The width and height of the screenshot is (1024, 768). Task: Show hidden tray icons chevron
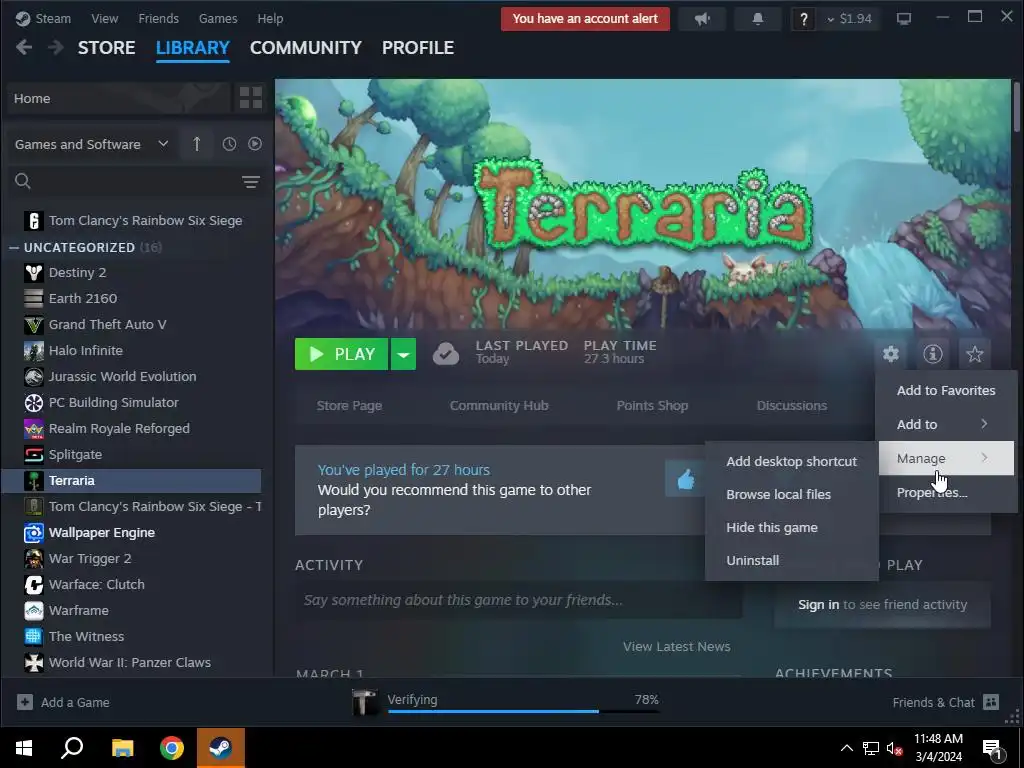[846, 748]
